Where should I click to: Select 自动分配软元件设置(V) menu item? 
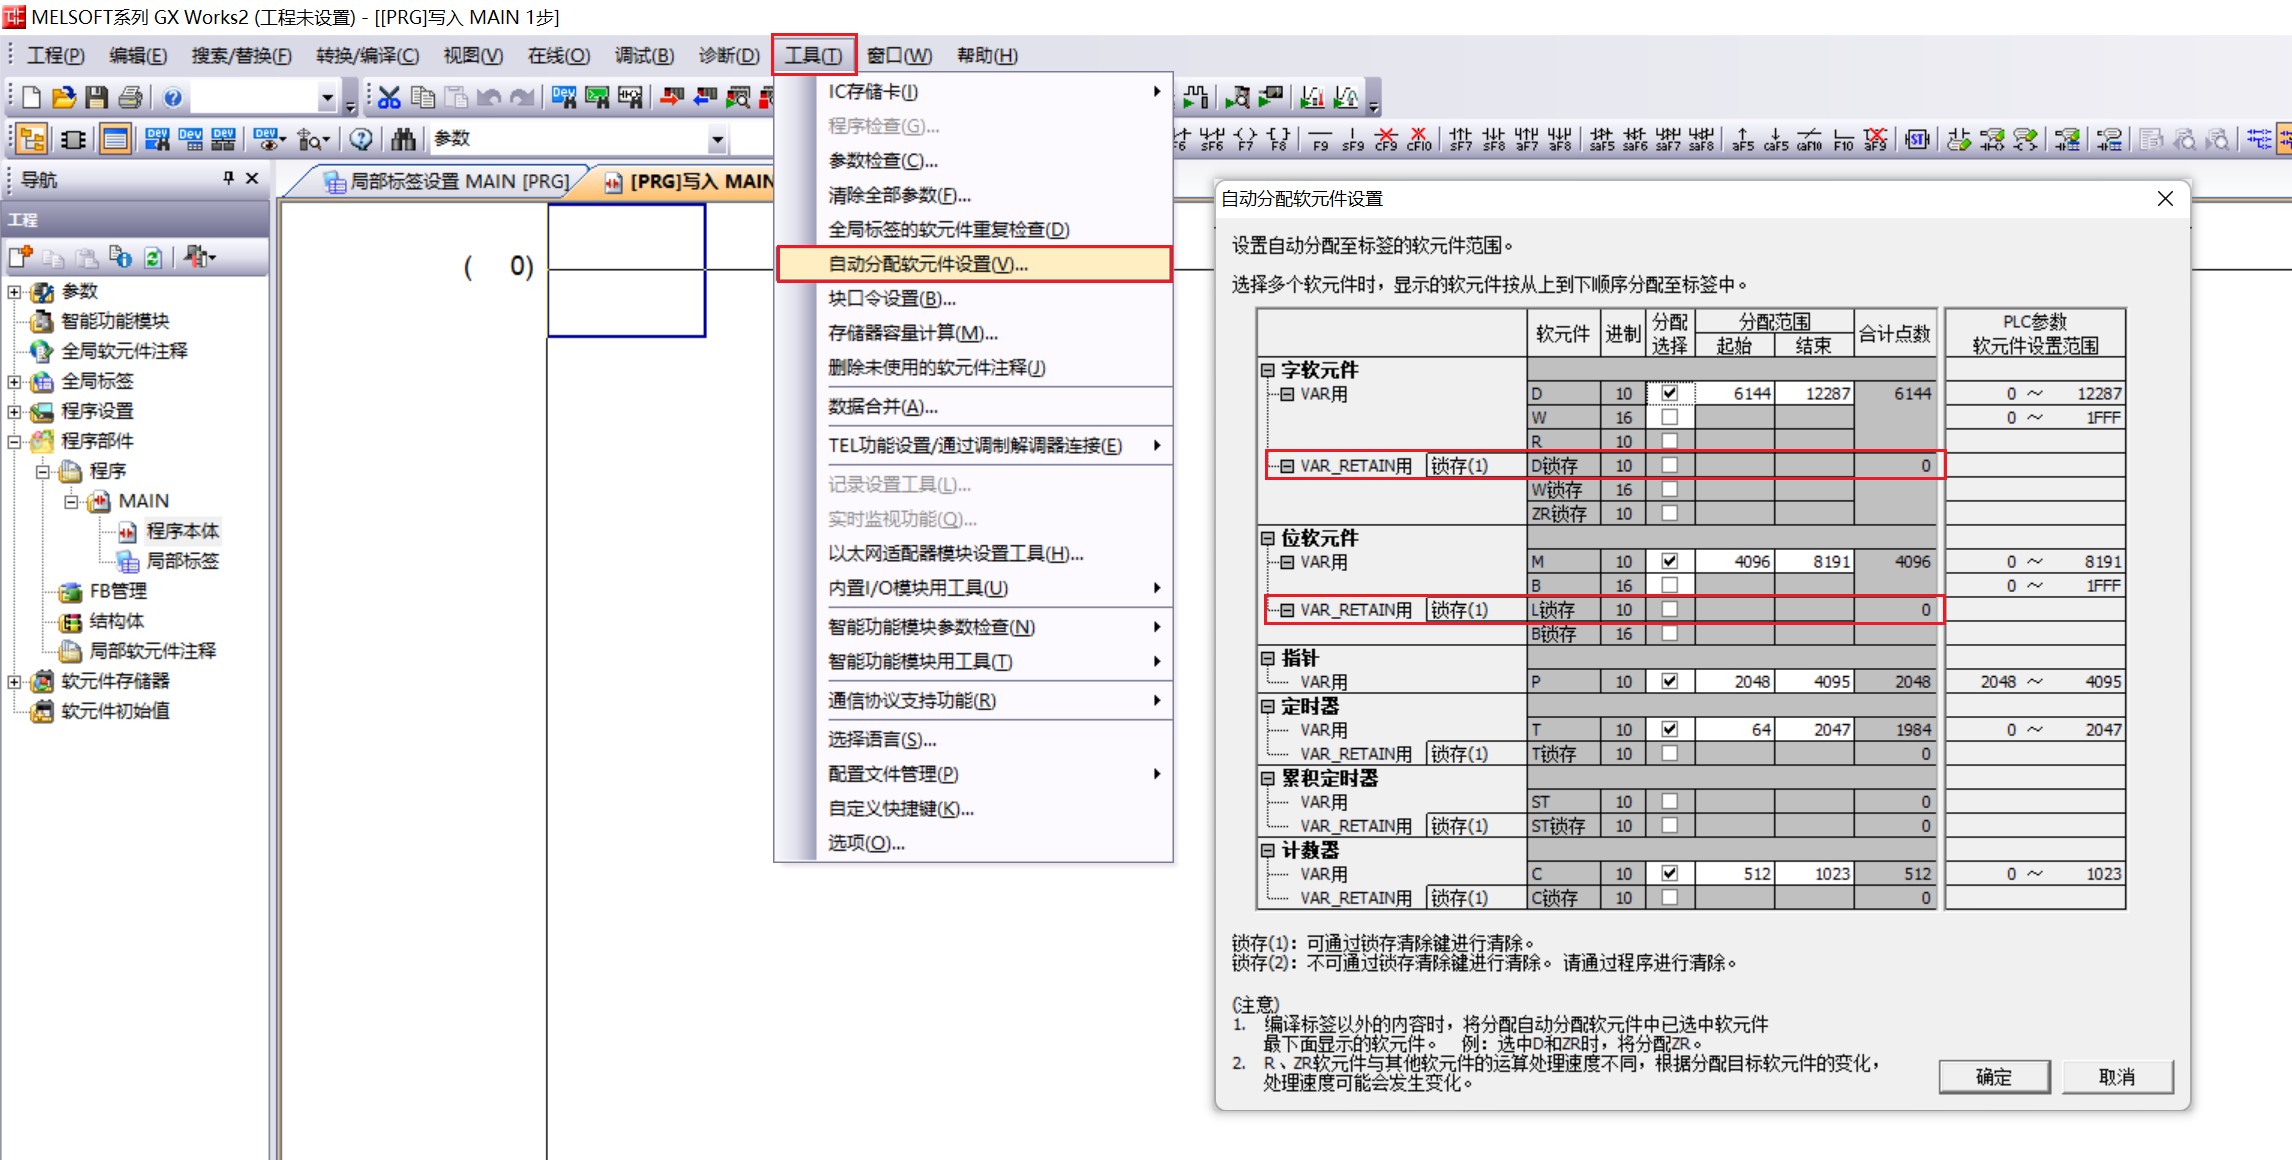928,264
